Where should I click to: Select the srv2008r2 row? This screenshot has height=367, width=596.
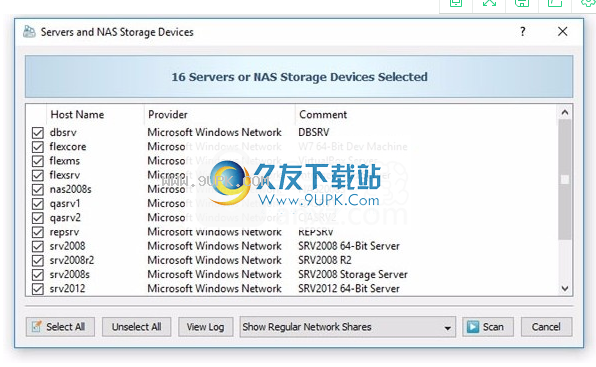pos(292,260)
